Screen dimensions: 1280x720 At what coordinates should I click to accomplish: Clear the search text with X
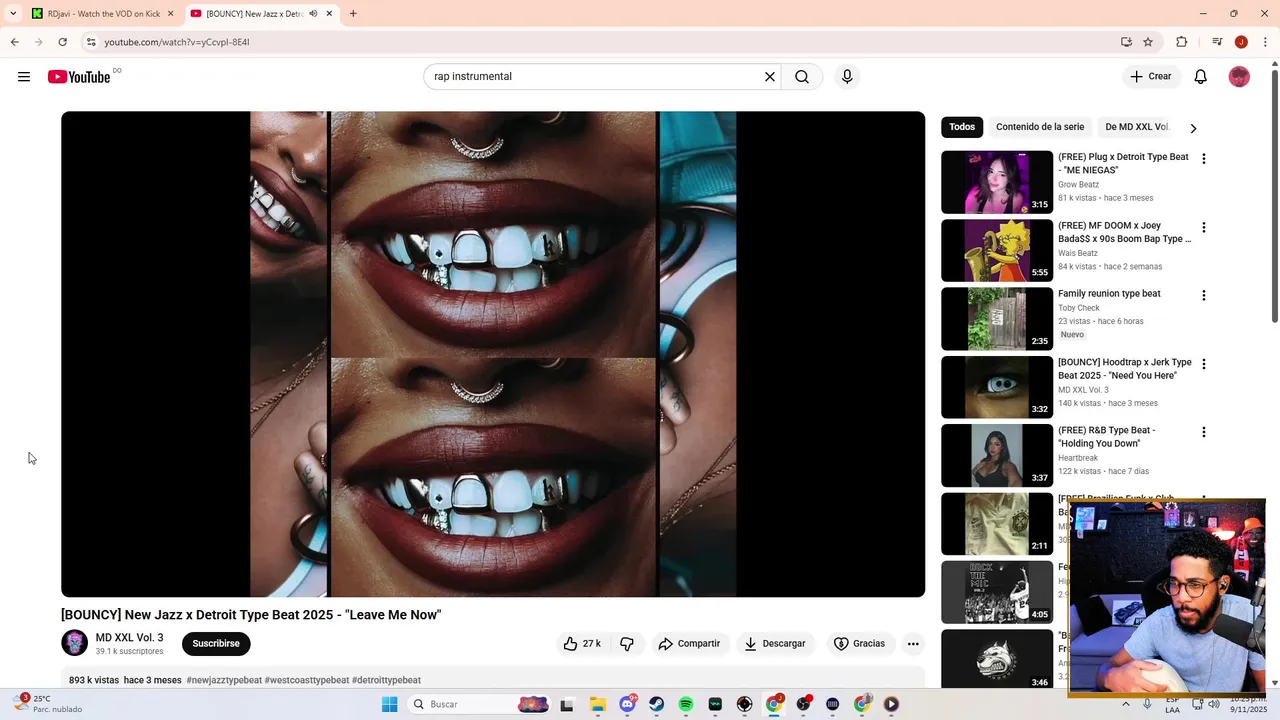(x=770, y=77)
